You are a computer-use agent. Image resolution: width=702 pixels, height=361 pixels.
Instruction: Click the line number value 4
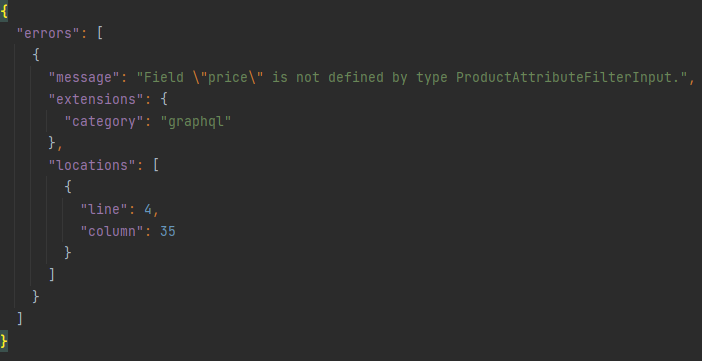click(x=148, y=209)
